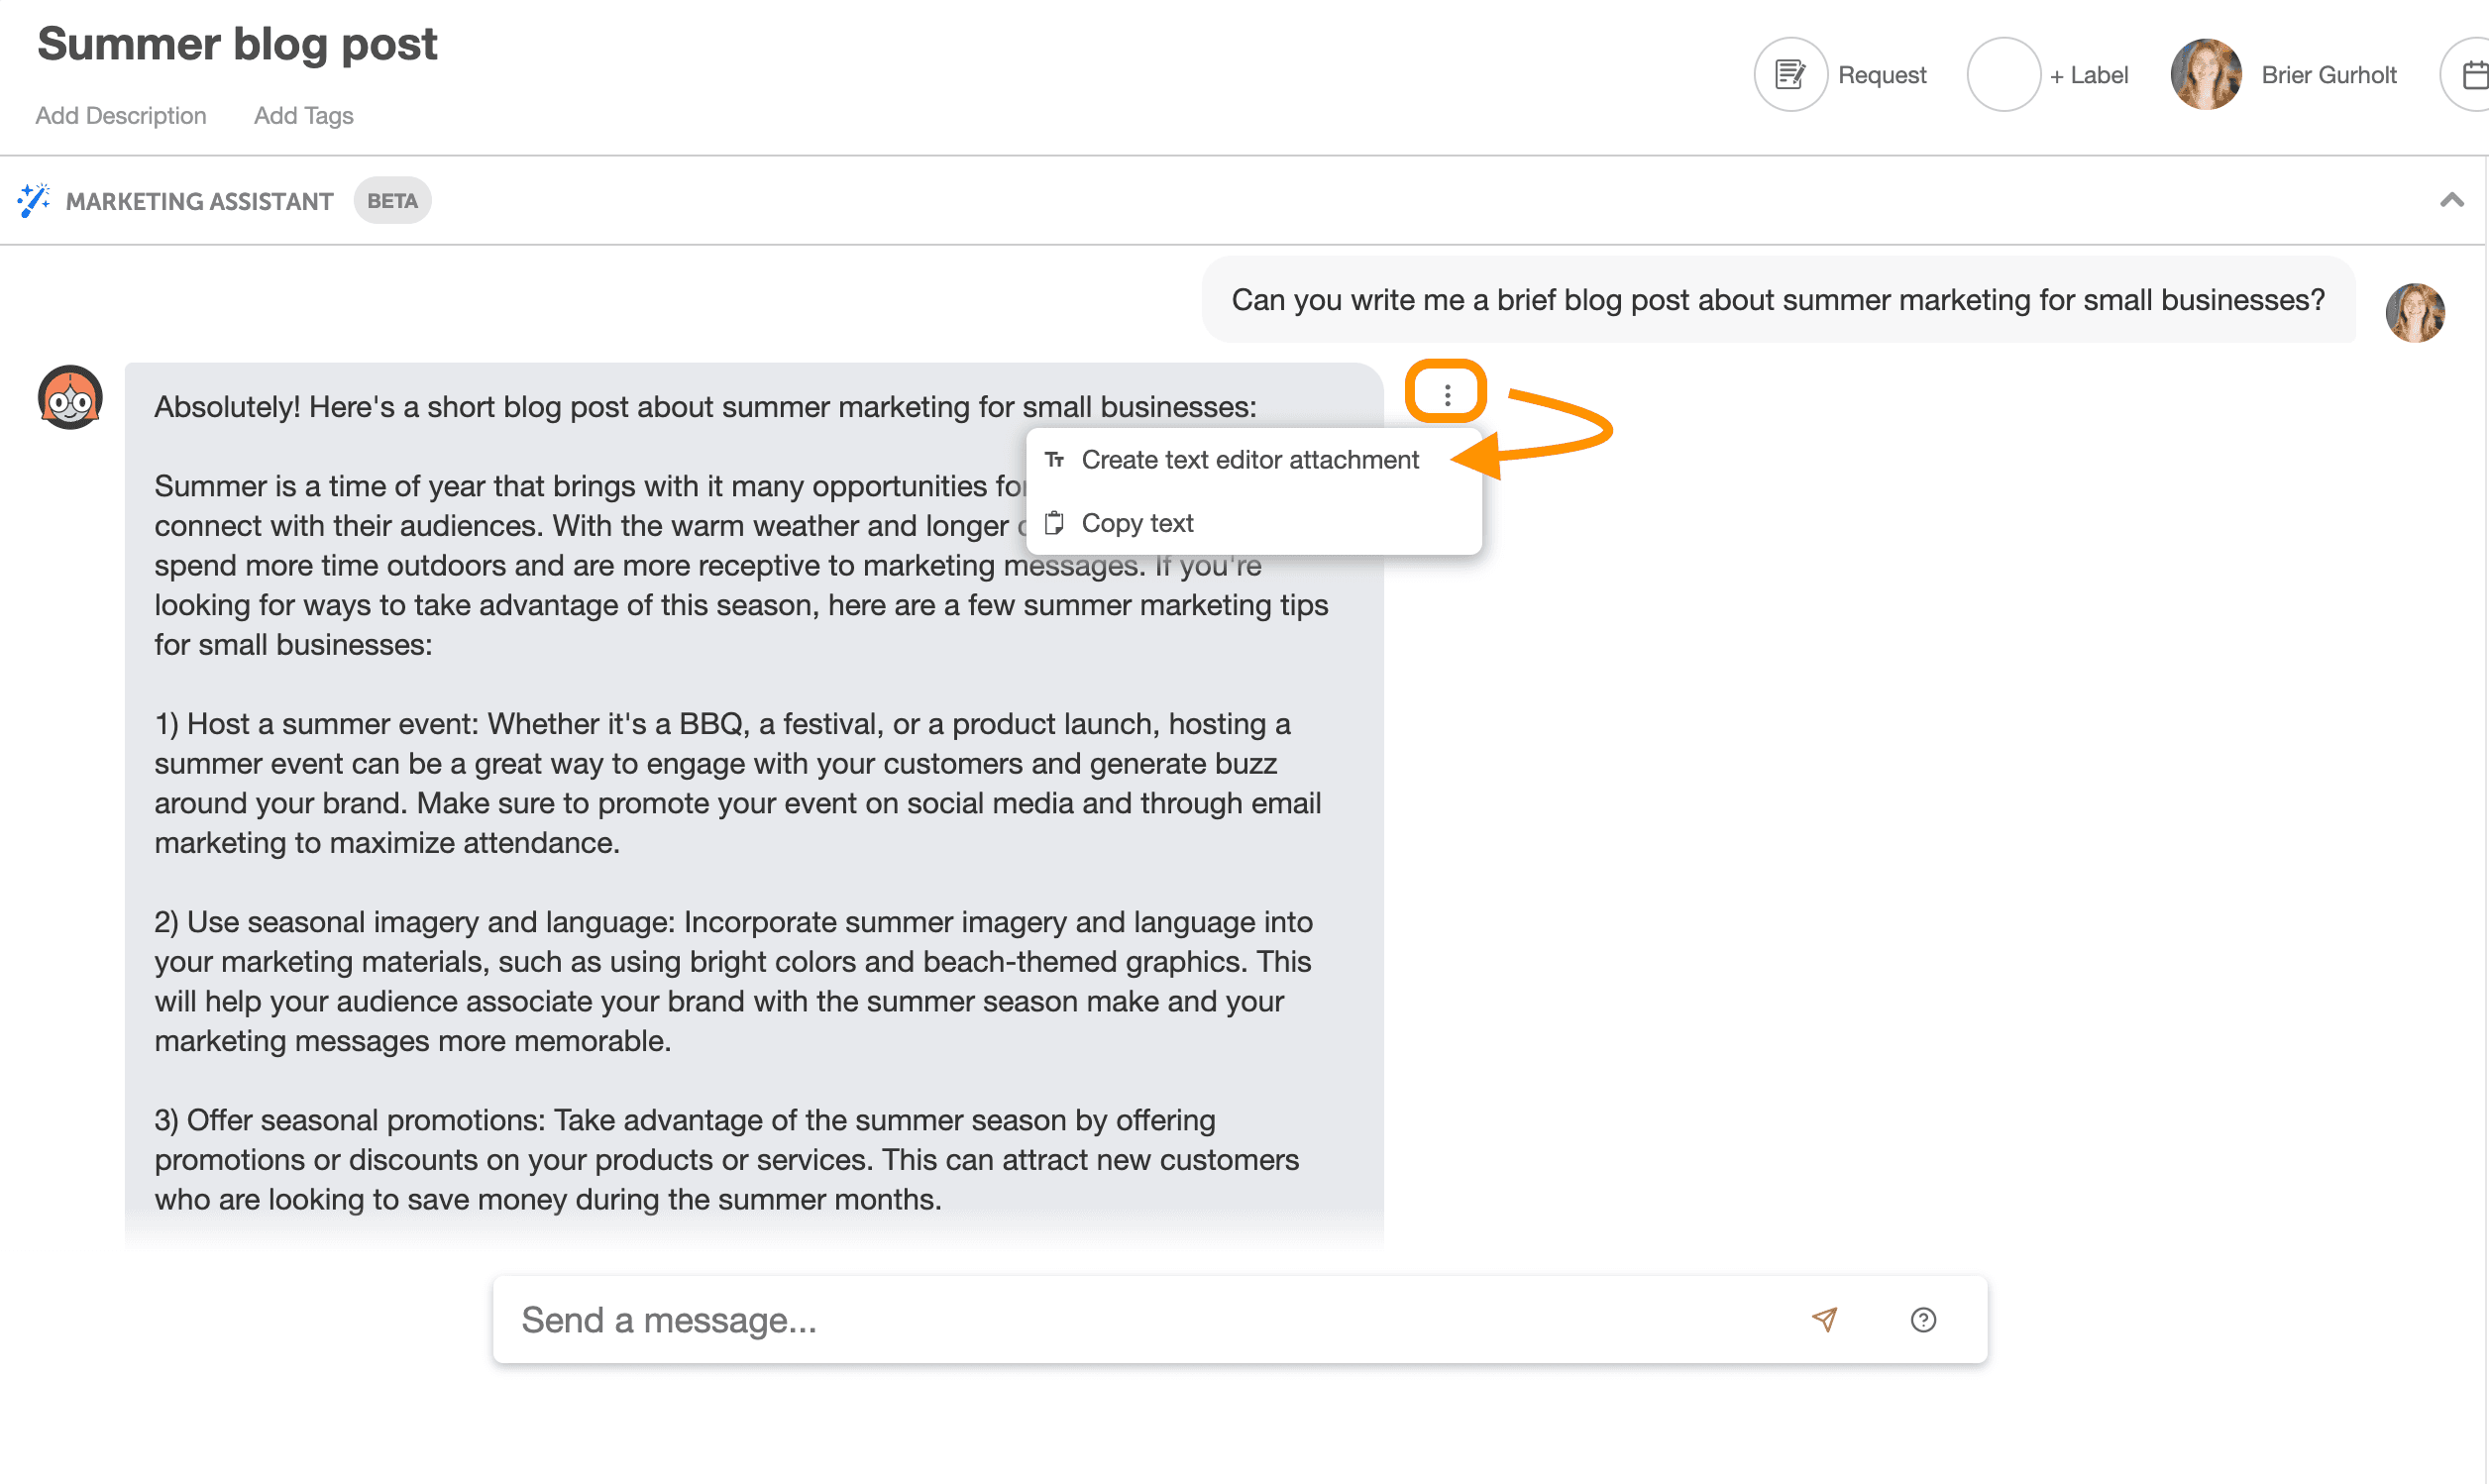Click the Request button label

[1881, 75]
